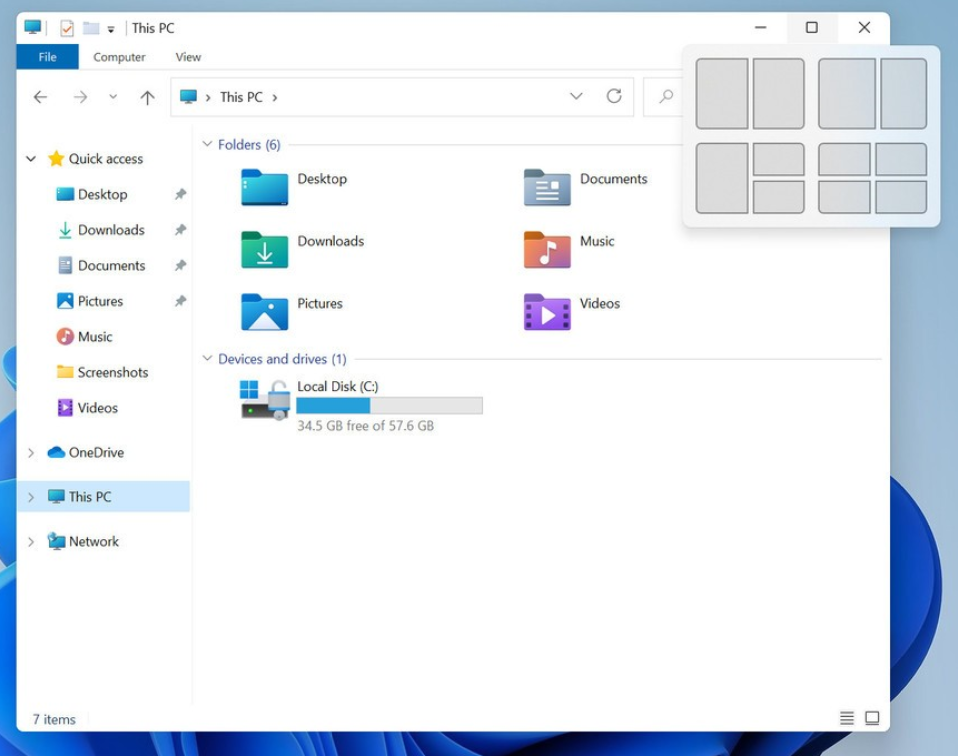Open file Properties from the quick access toolbar
This screenshot has height=756, width=958.
[x=69, y=28]
